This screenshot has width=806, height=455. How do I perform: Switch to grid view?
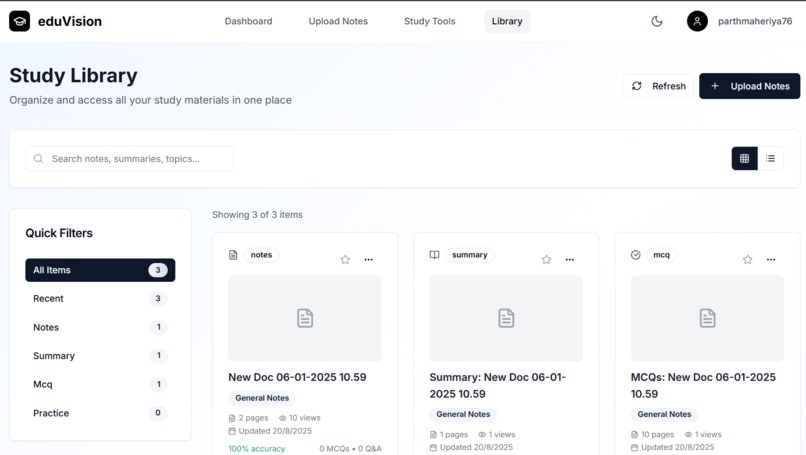(744, 158)
